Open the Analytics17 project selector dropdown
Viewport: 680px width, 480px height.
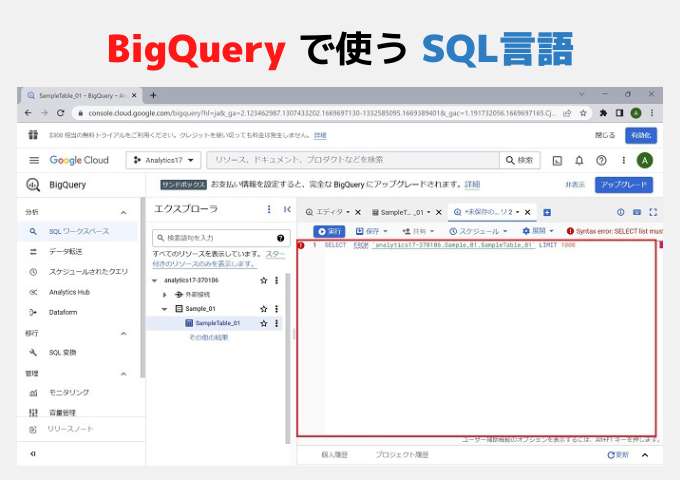(x=163, y=160)
